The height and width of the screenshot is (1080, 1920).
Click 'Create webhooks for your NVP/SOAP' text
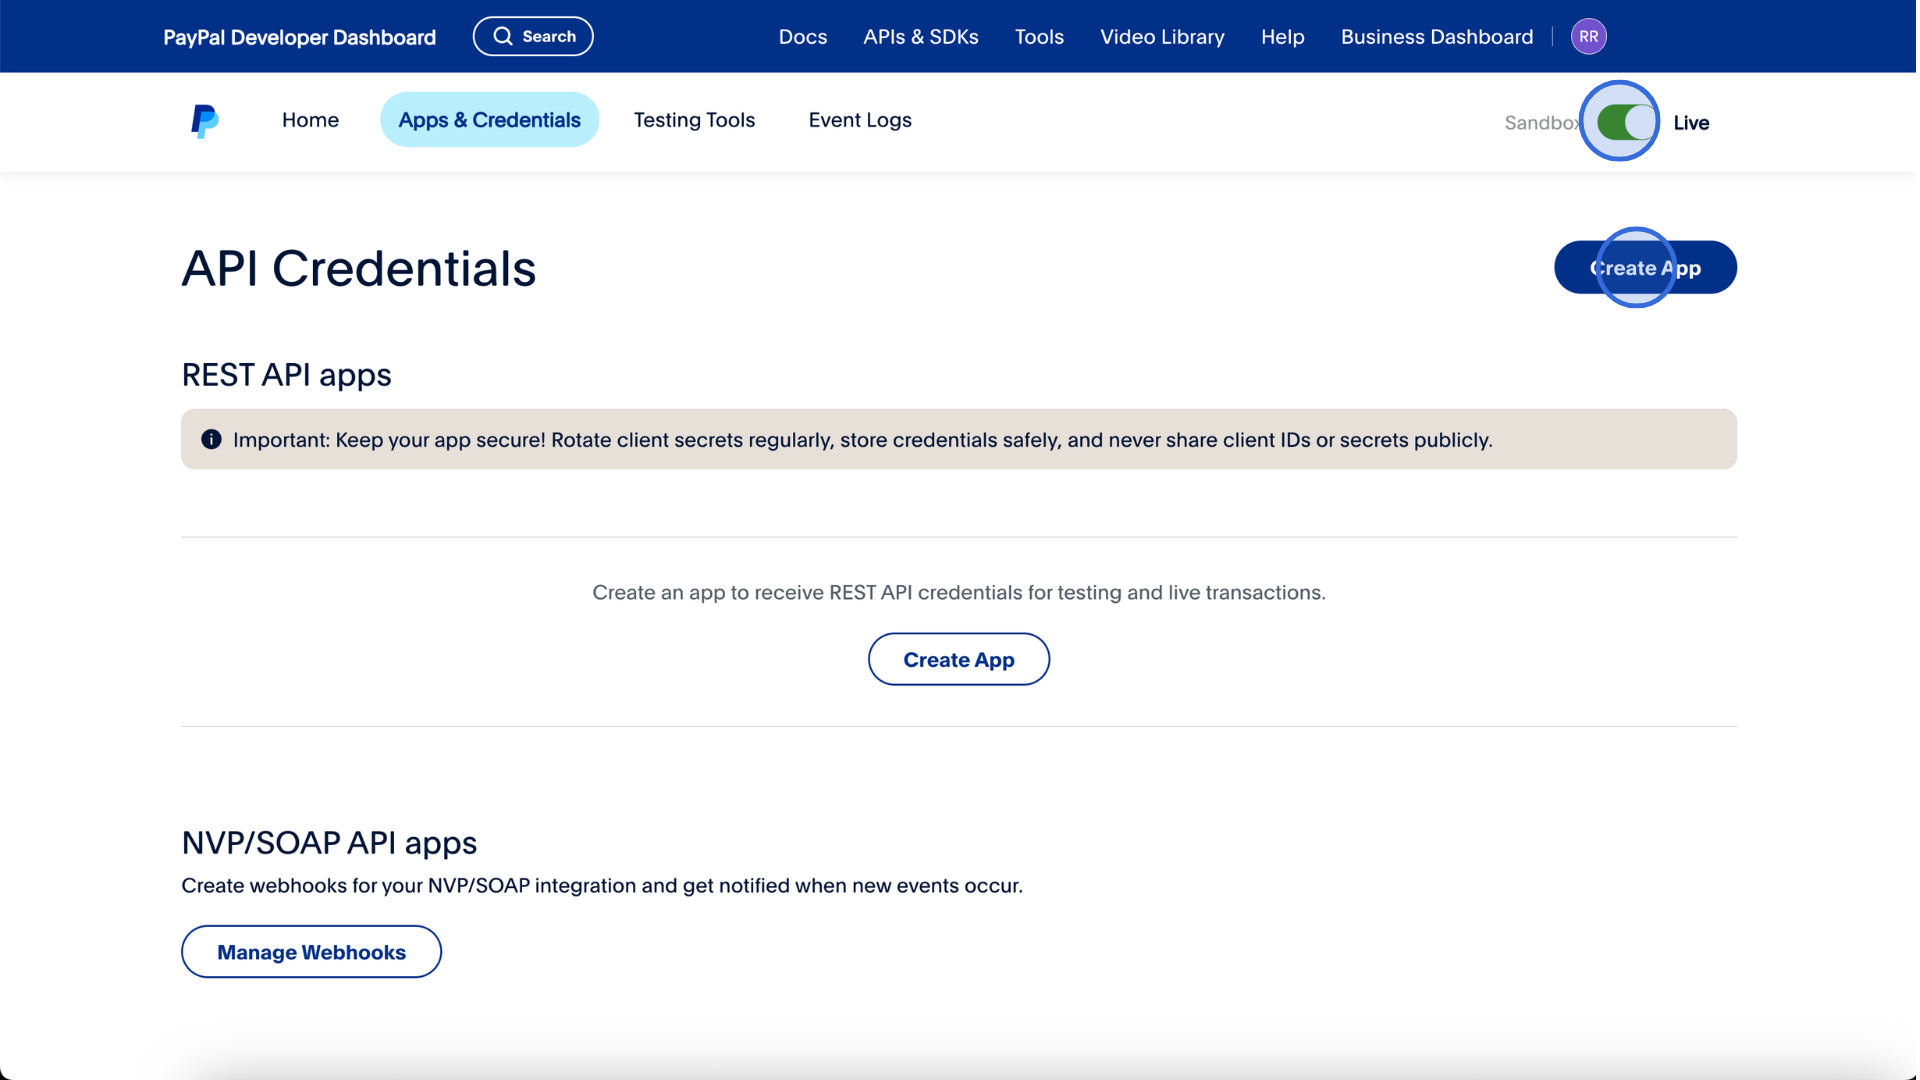tap(602, 886)
